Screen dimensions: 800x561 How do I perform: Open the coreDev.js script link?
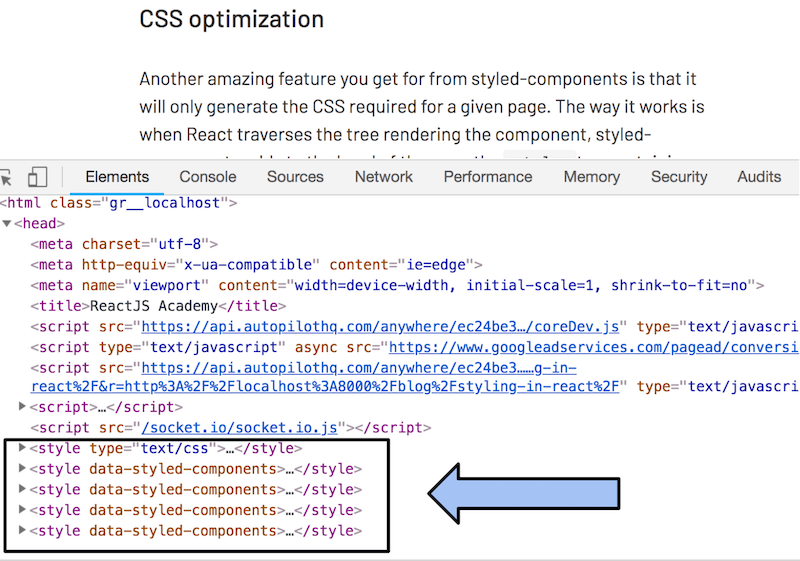click(x=380, y=326)
